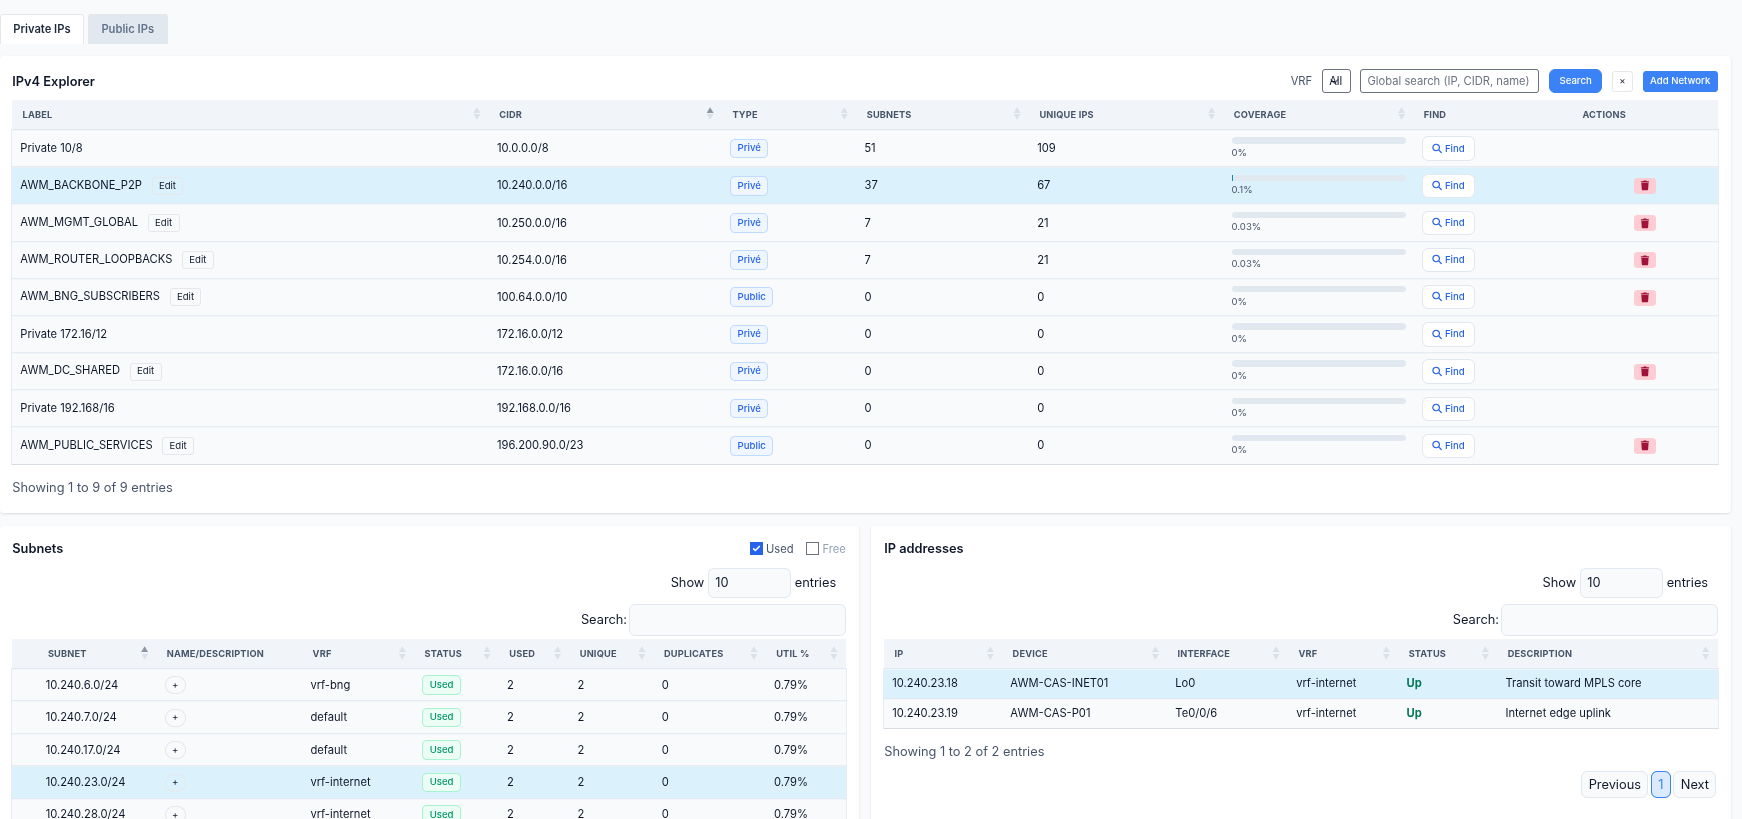Clear the global search with × button
Viewport: 1742px width, 819px height.
click(x=1622, y=81)
